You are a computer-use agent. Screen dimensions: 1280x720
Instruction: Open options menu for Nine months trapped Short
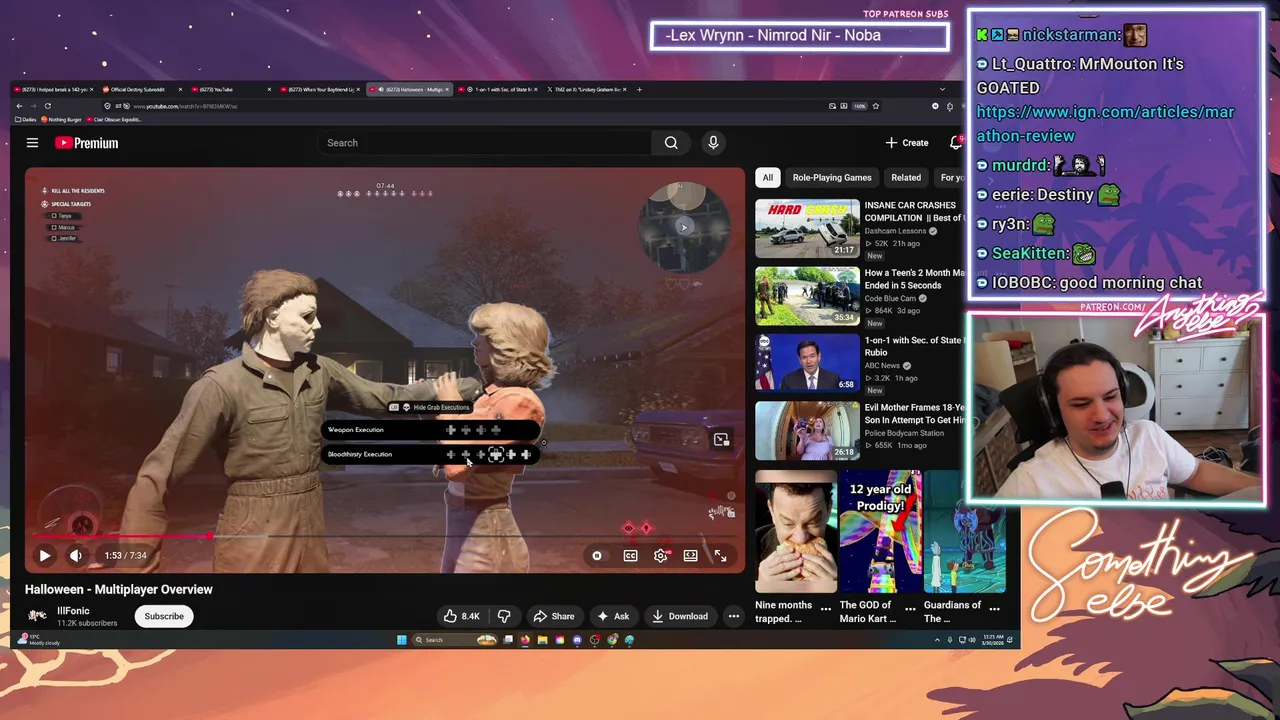[x=826, y=607]
